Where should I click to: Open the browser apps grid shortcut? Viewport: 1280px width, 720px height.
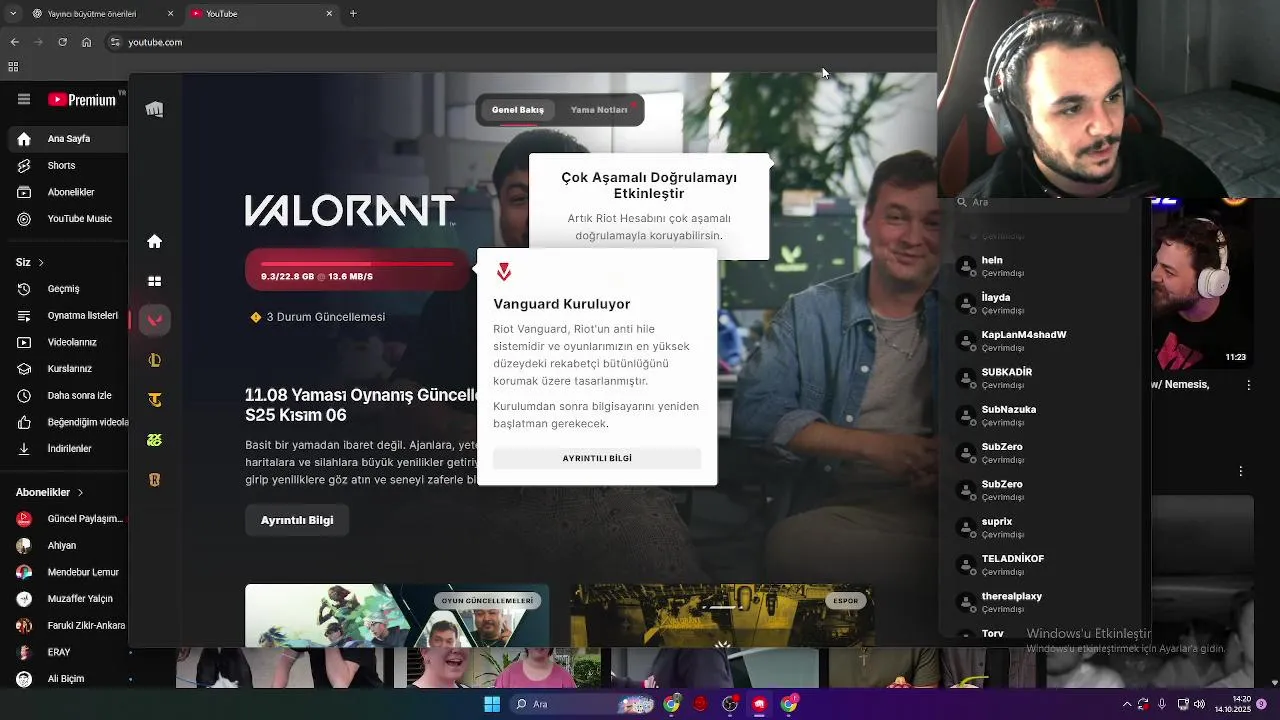pos(13,67)
